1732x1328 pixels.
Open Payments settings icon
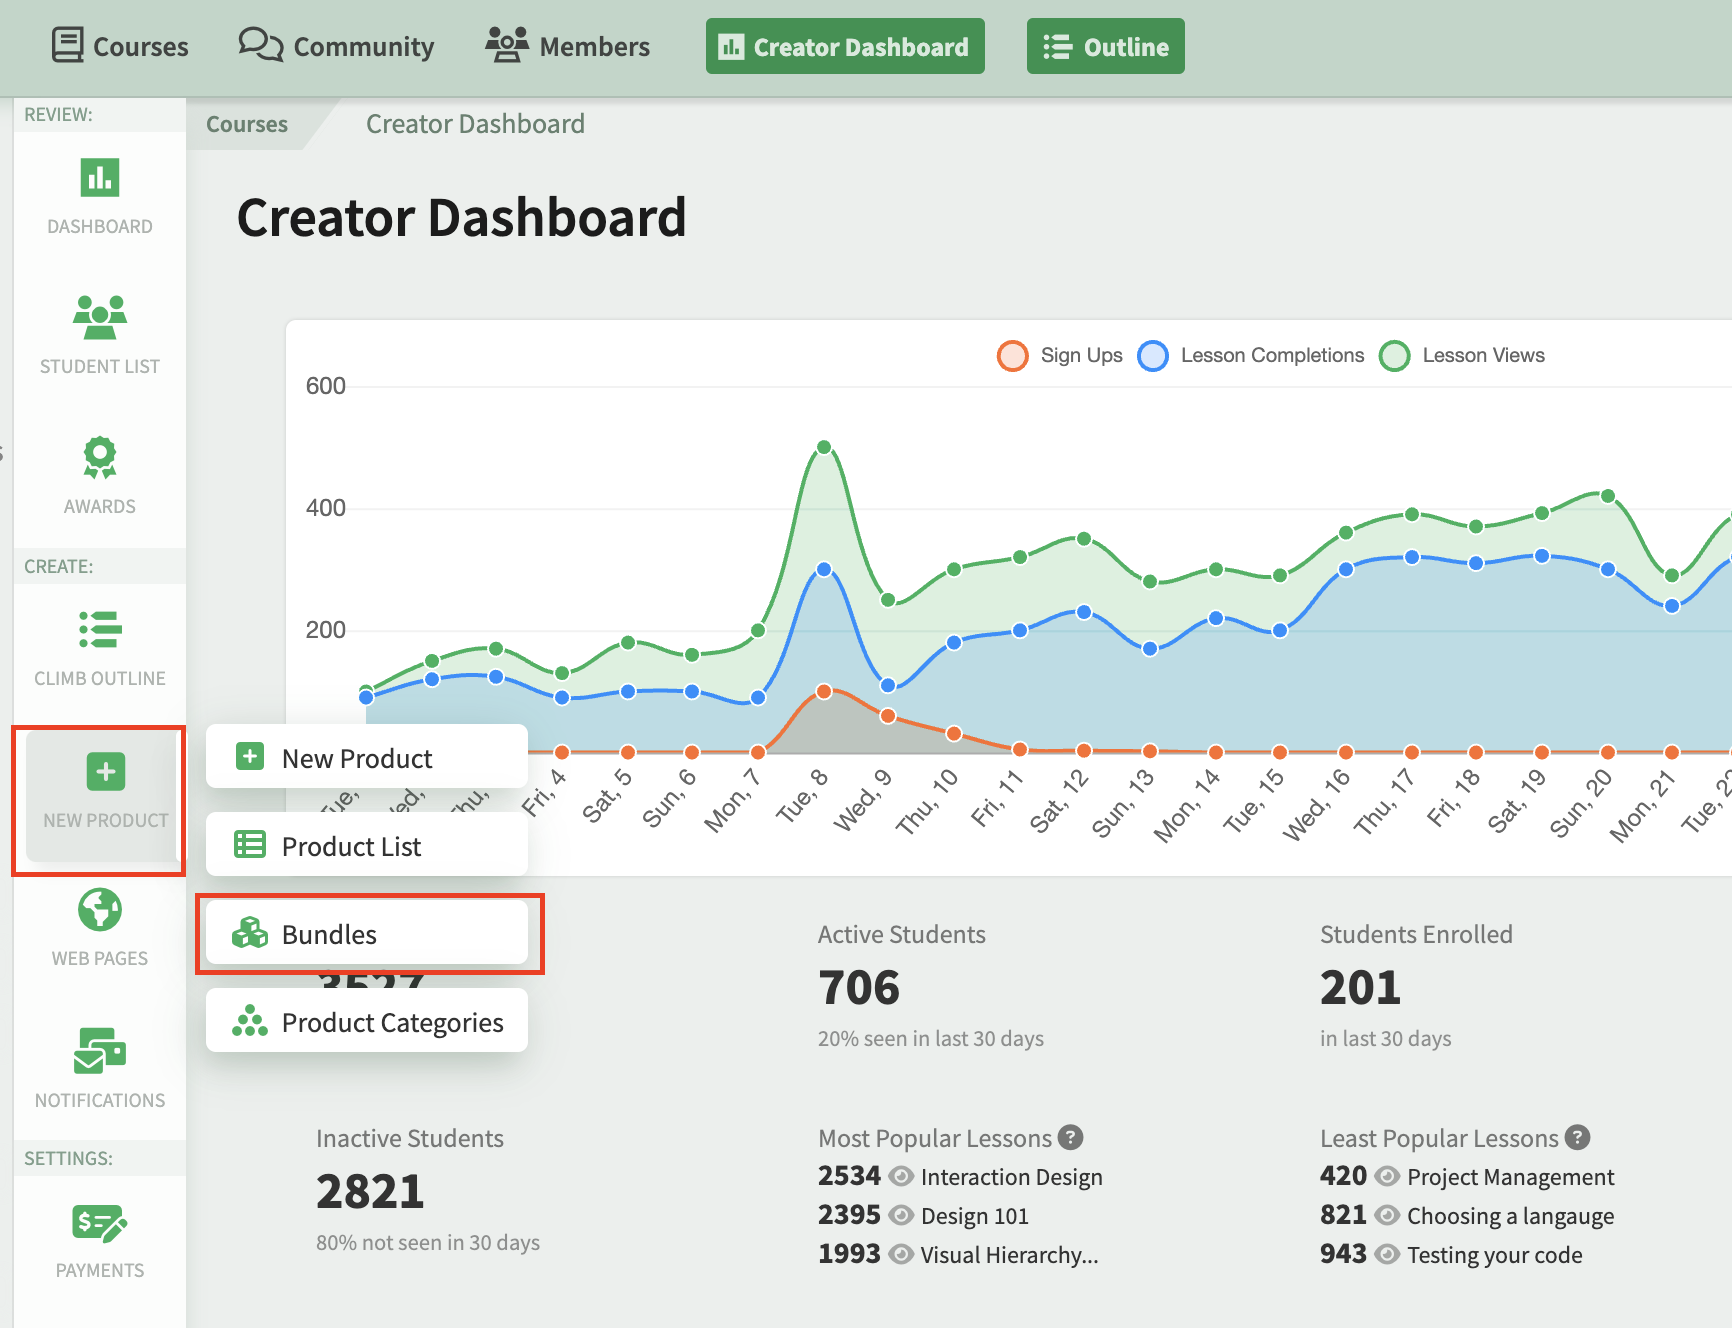[100, 1223]
